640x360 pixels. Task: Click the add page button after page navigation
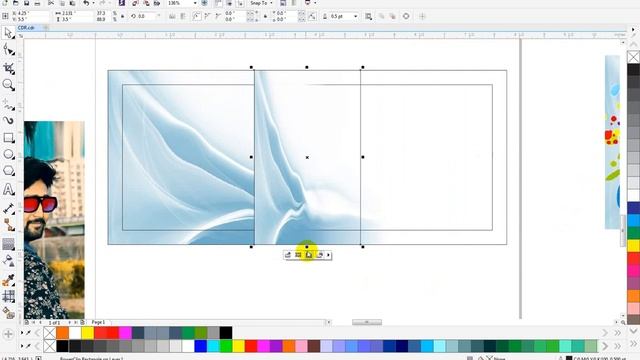(x=82, y=322)
